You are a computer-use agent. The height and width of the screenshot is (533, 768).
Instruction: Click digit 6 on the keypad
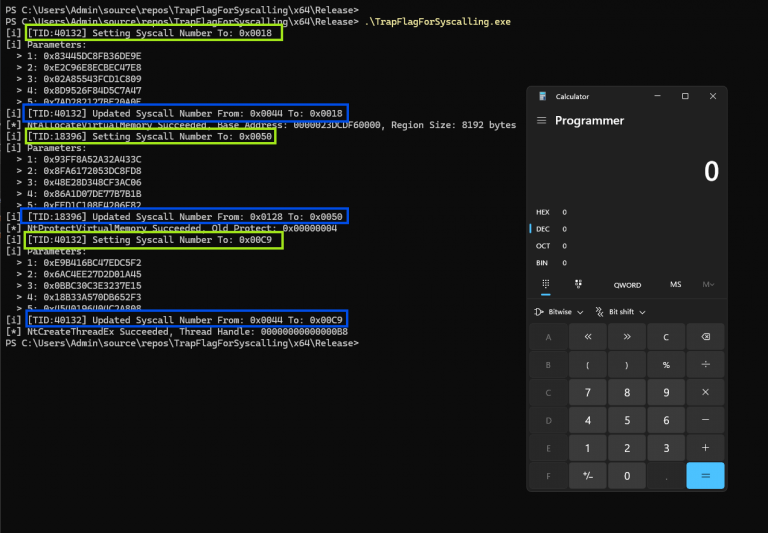tap(666, 420)
